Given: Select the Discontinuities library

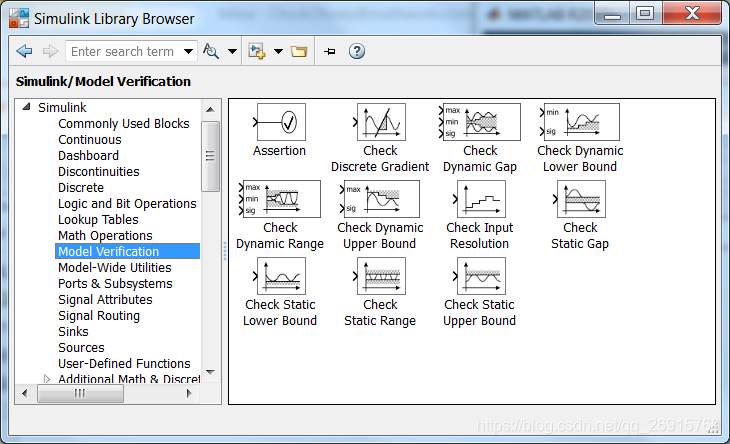Looking at the screenshot, I should 99,172.
